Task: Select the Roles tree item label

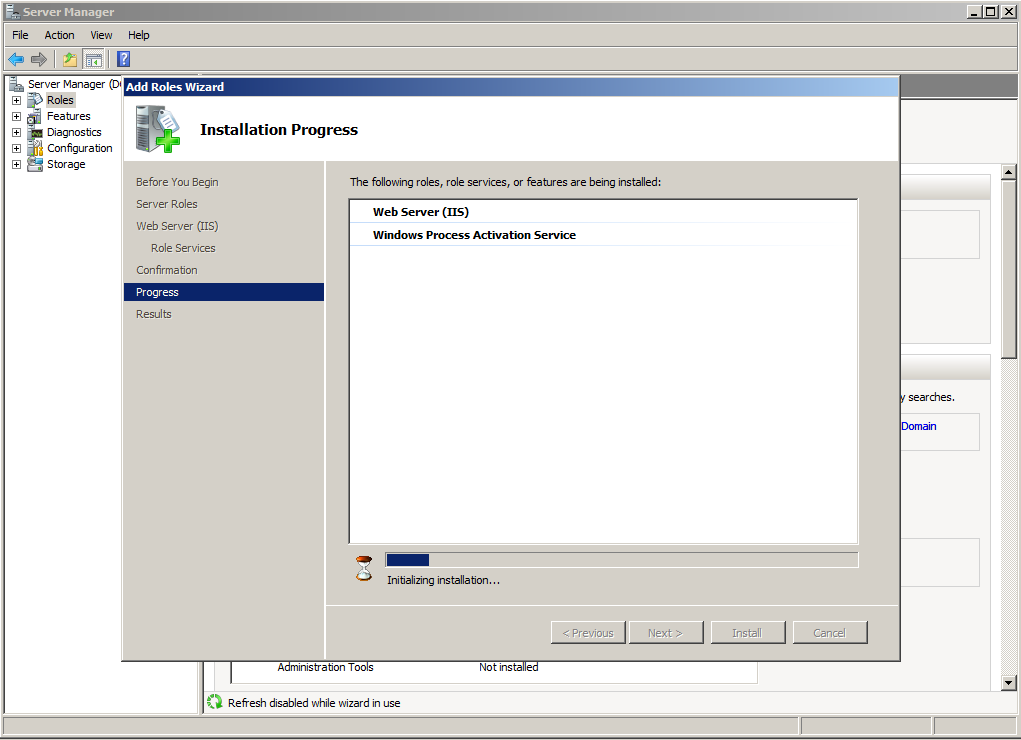Action: pos(60,100)
